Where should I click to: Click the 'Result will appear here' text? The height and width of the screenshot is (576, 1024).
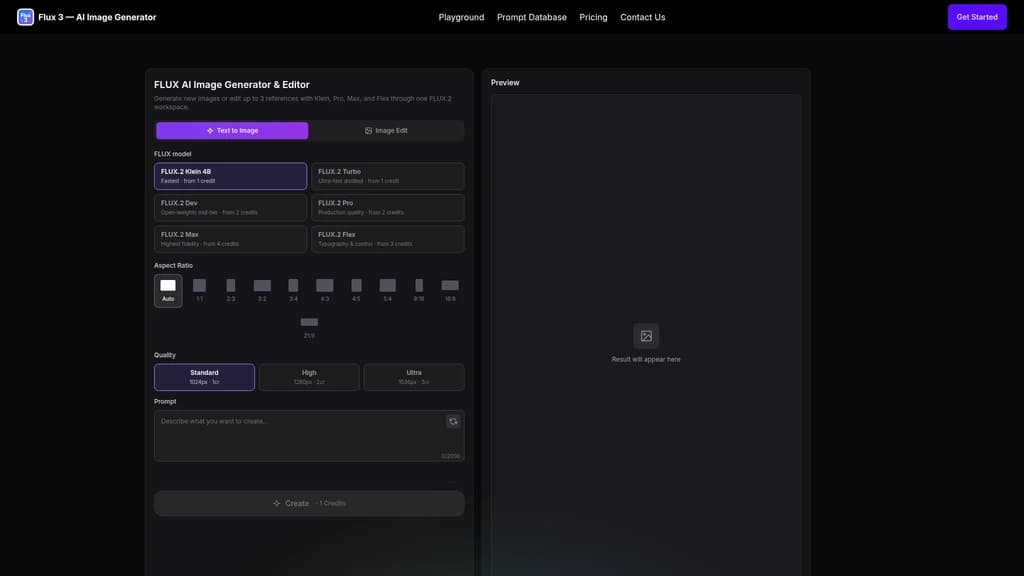(646, 359)
